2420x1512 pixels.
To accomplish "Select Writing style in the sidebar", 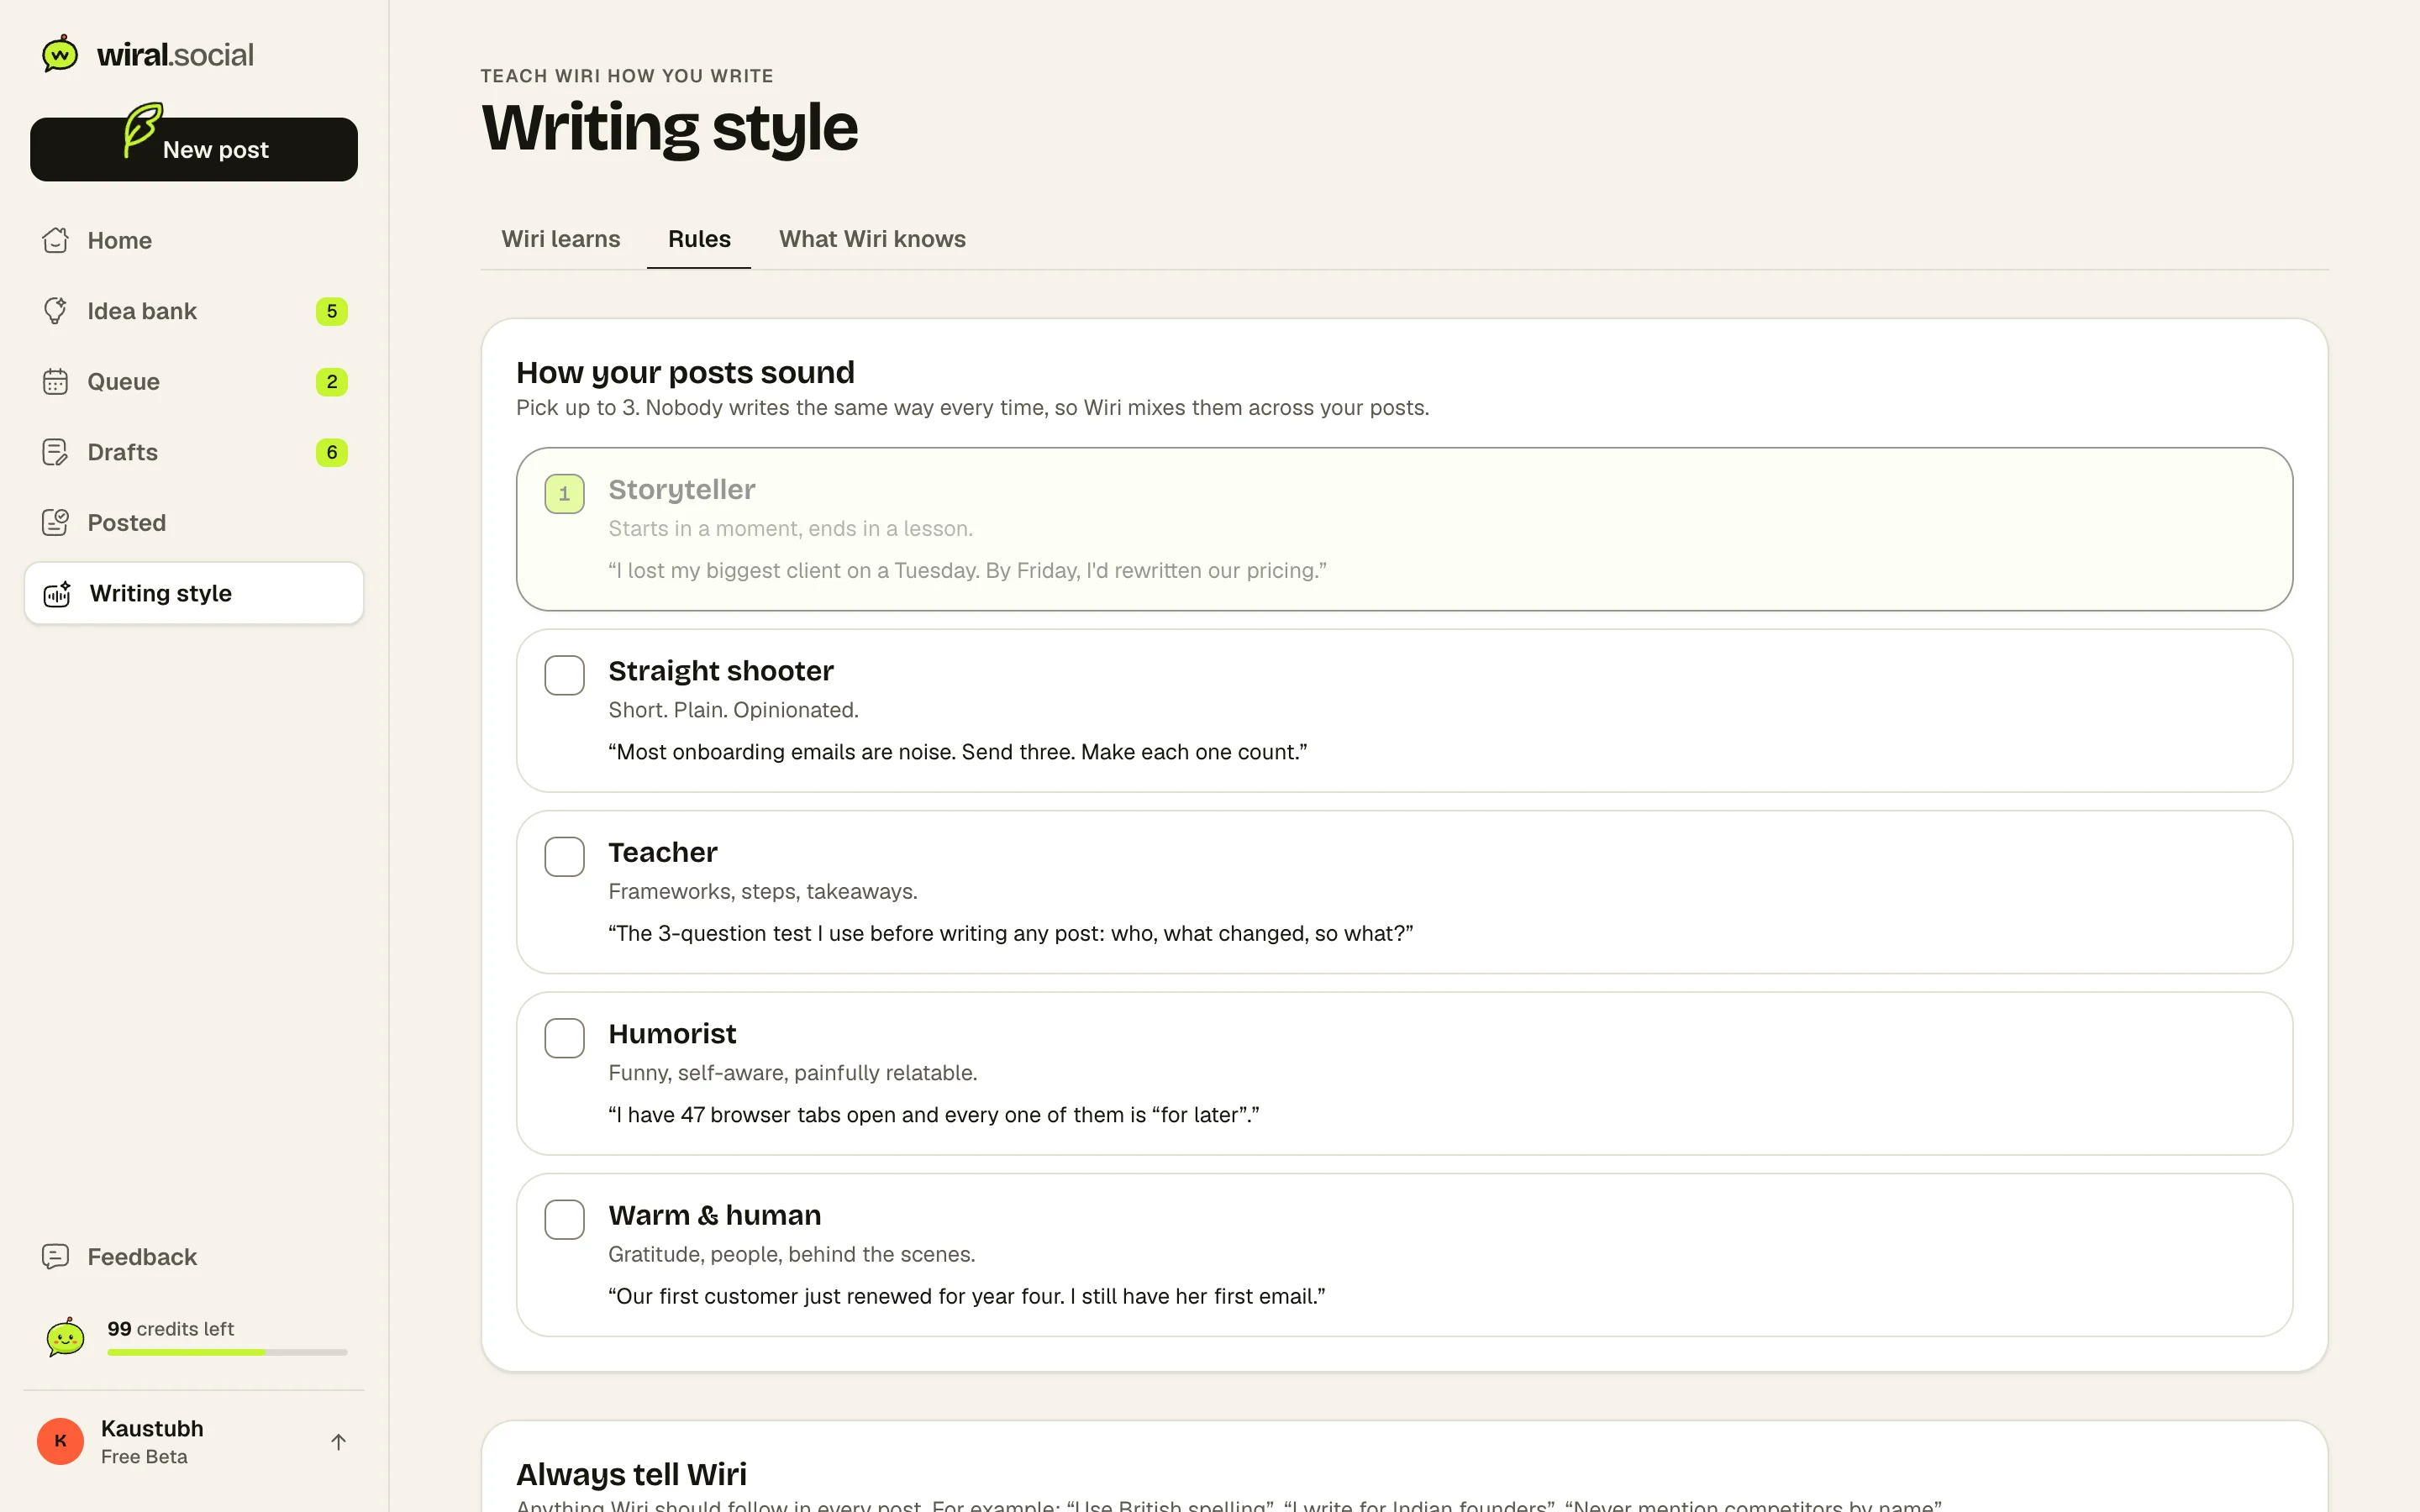I will coord(194,593).
